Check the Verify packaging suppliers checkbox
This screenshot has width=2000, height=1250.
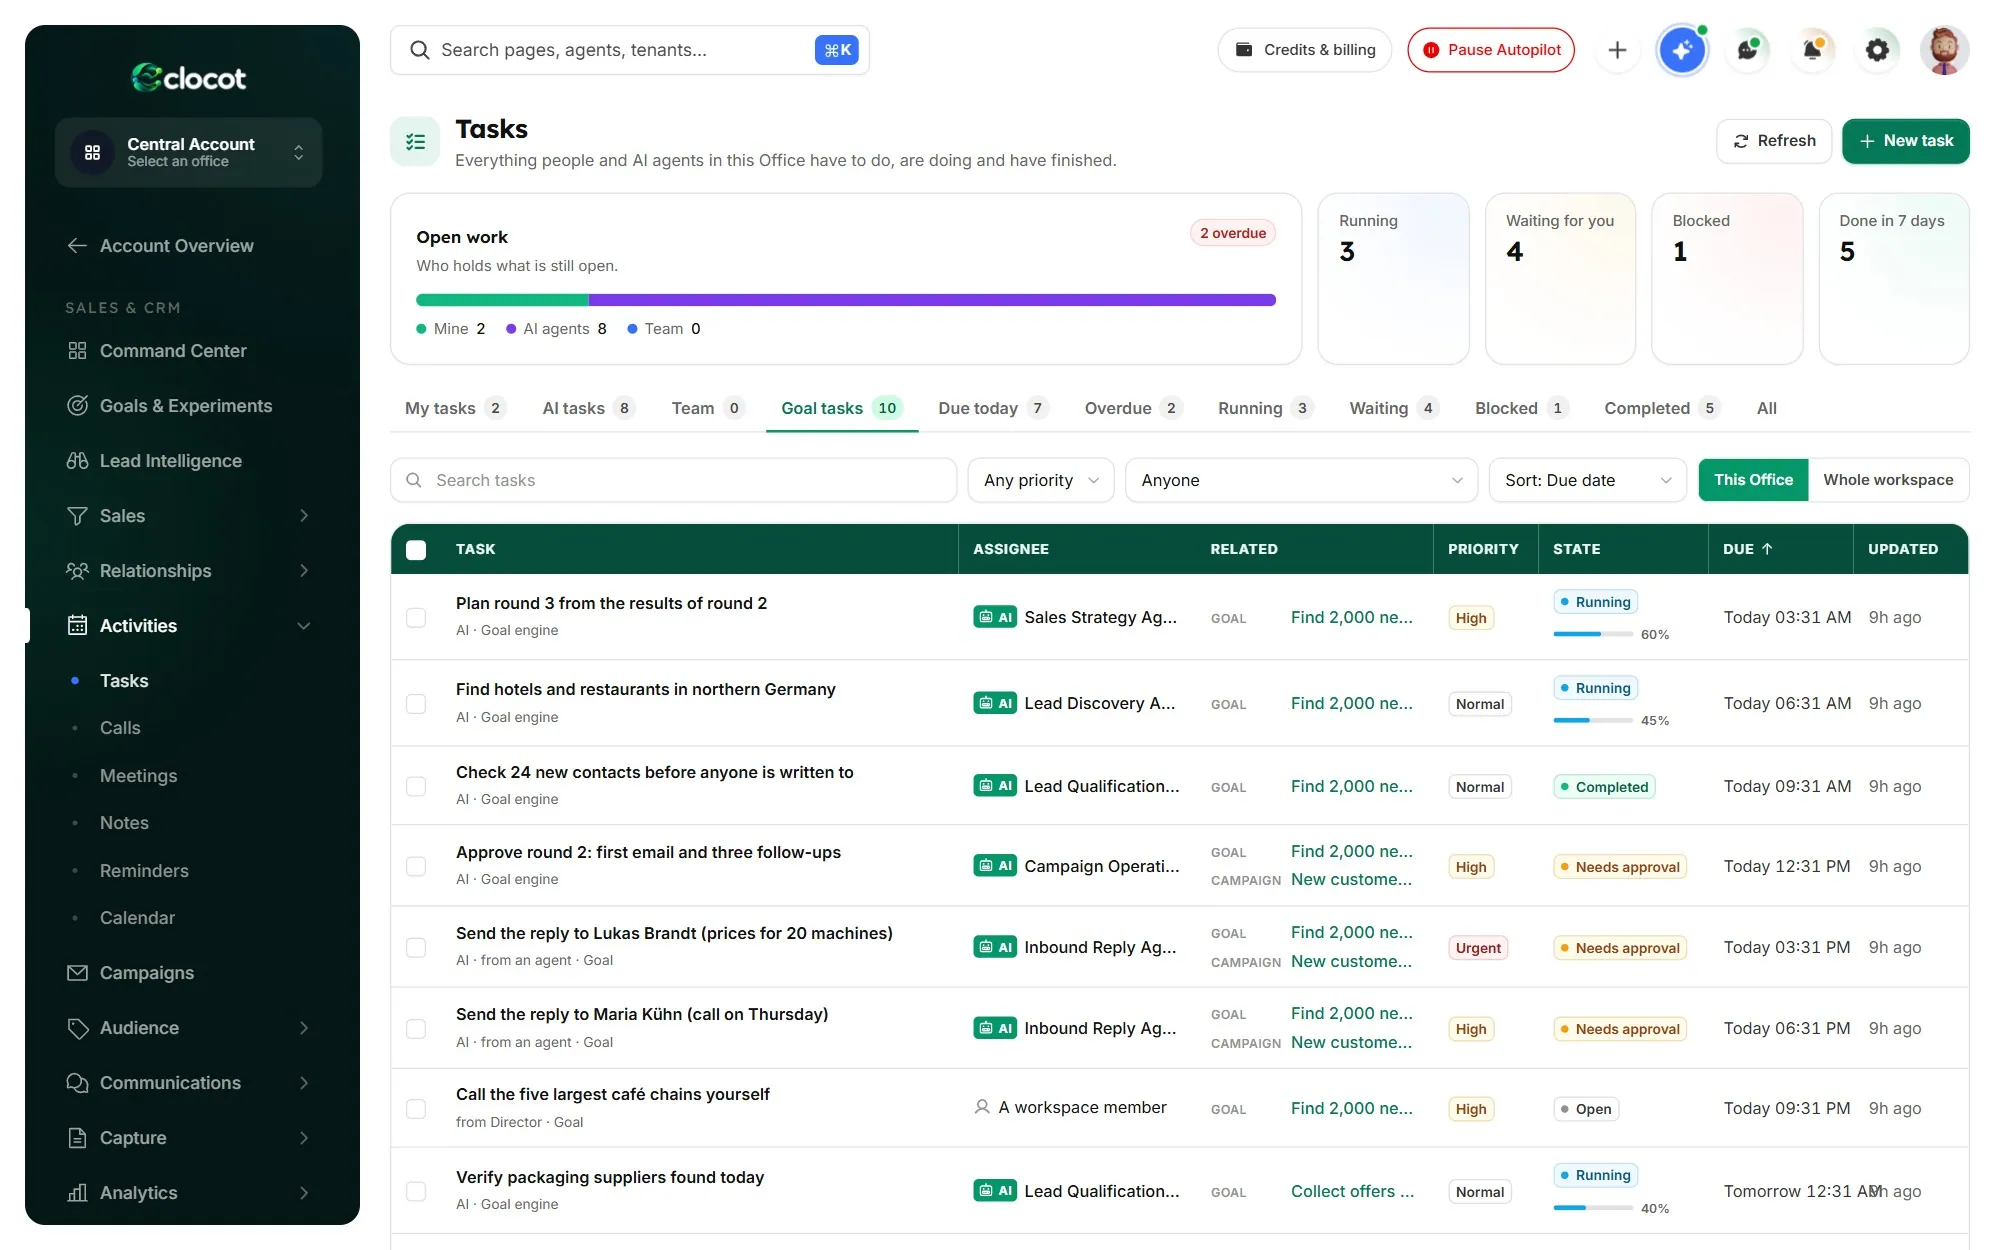pos(416,1191)
